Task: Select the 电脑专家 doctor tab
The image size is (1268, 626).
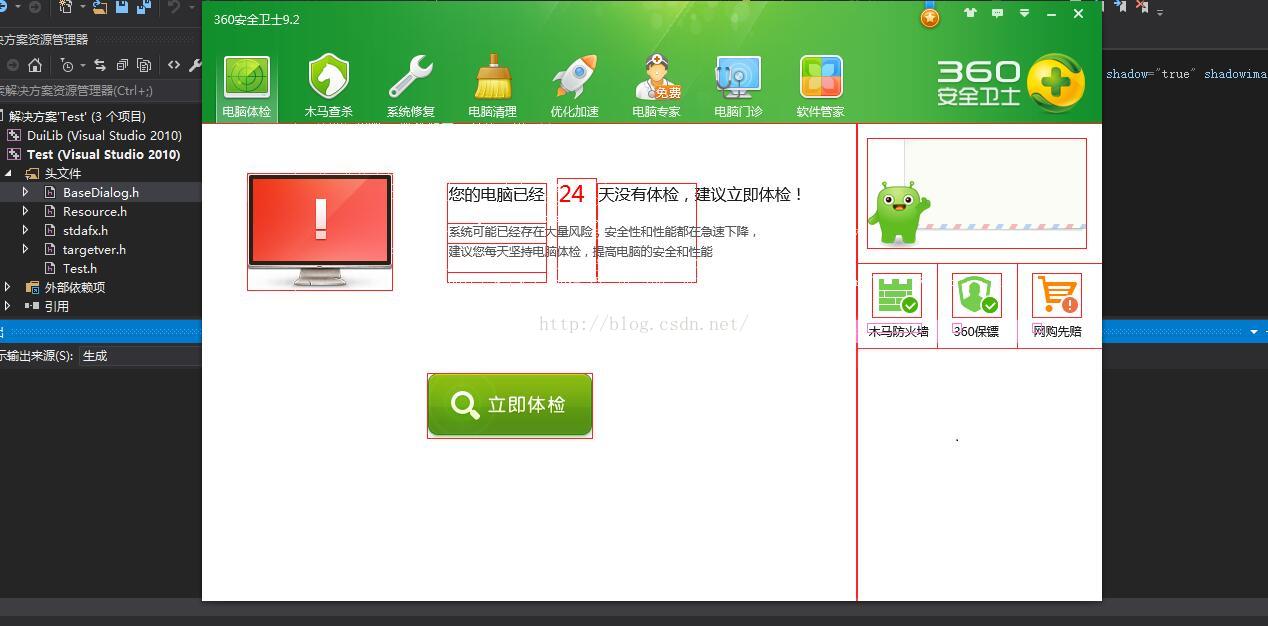Action: (657, 89)
